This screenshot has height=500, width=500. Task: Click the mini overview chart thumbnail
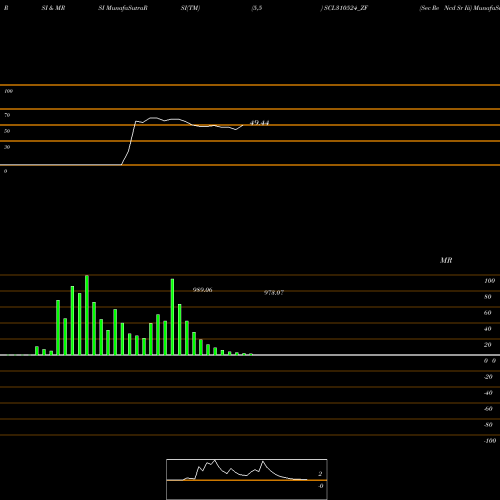[x=247, y=479]
